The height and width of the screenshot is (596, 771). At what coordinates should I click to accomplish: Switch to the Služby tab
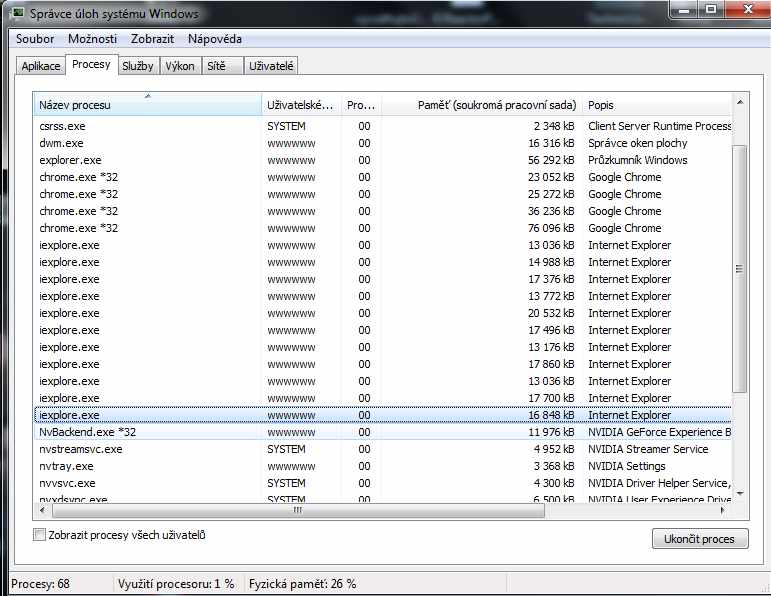(137, 66)
